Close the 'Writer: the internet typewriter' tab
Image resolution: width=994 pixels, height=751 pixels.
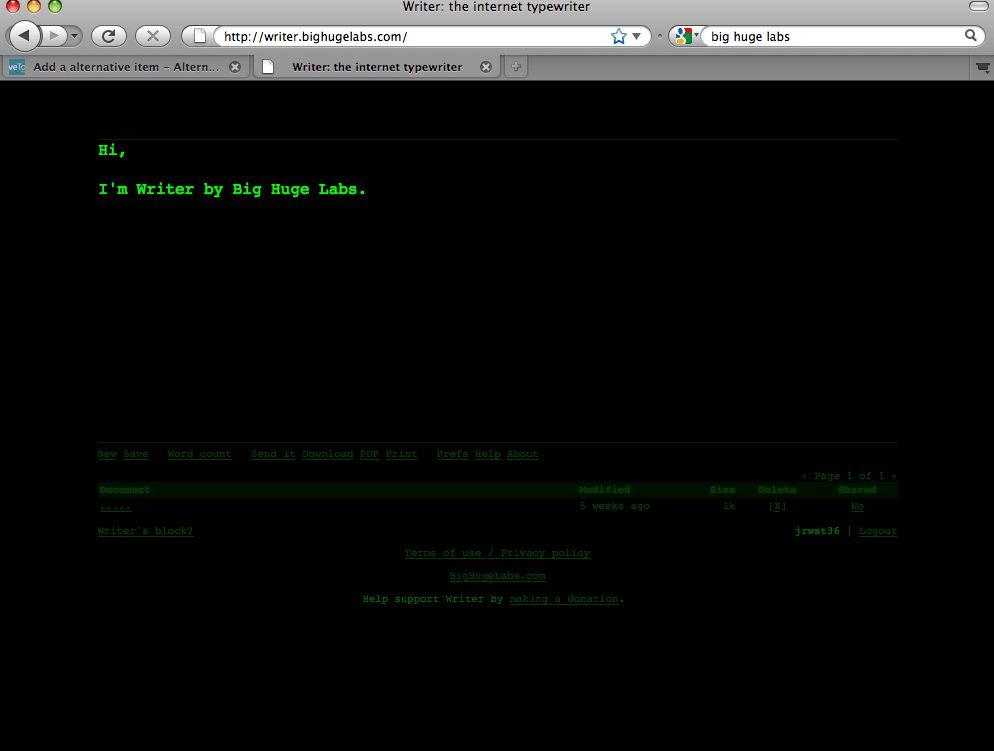click(486, 67)
